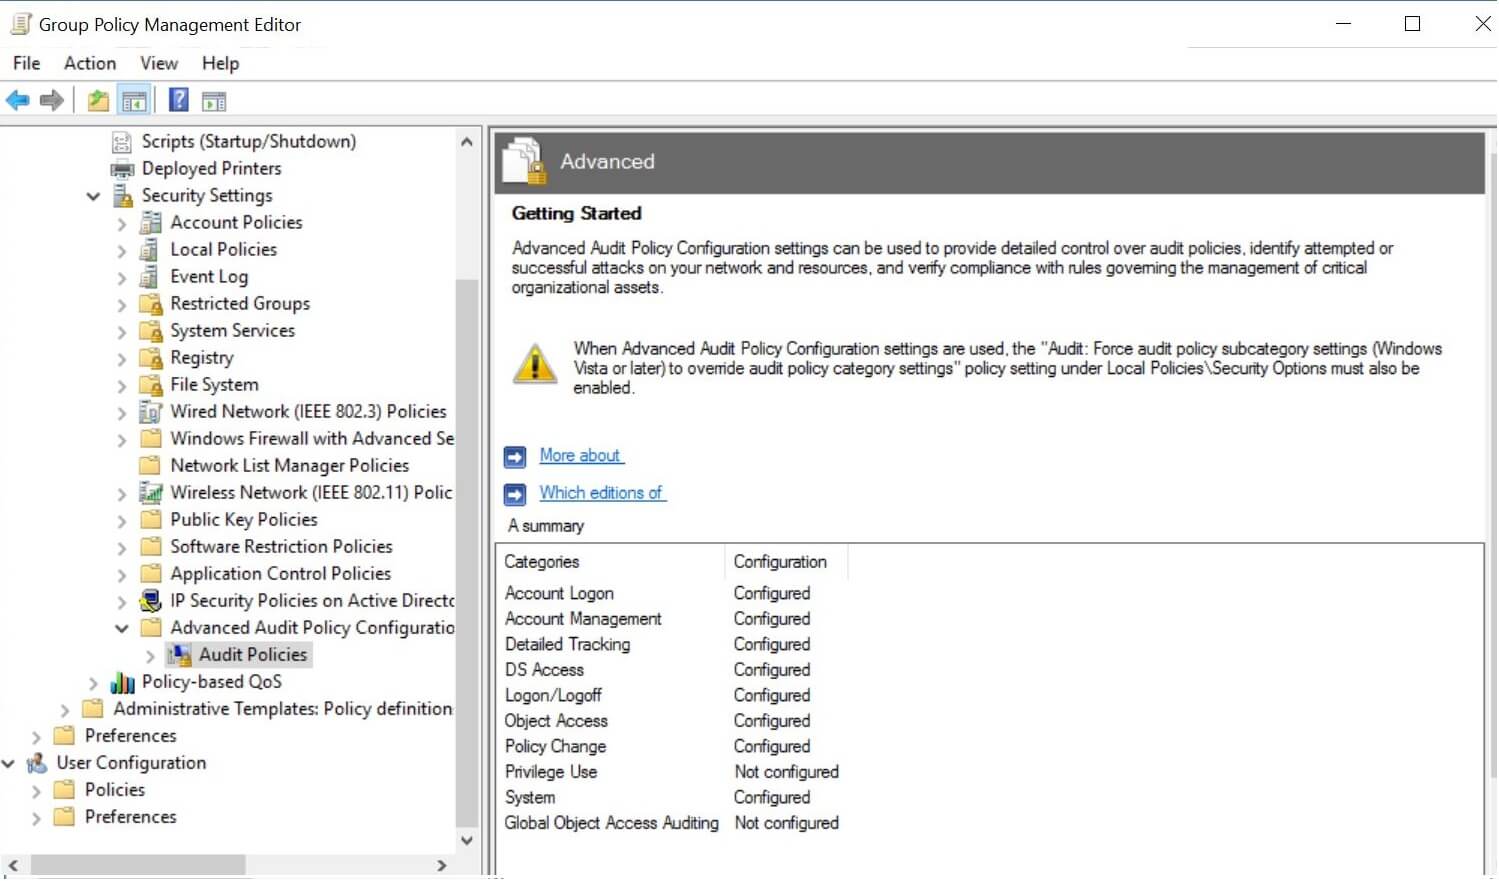Expand the Account Policies tree item

point(122,222)
